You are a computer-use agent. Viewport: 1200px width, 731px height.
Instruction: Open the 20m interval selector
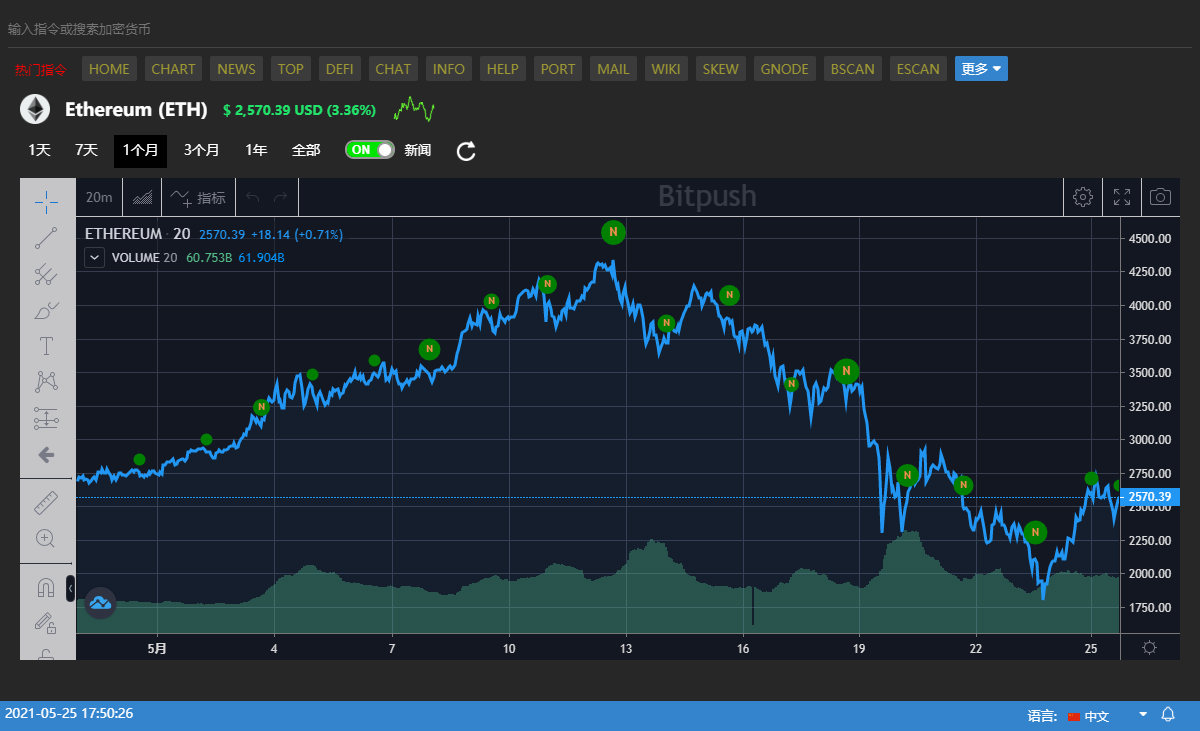[x=99, y=198]
